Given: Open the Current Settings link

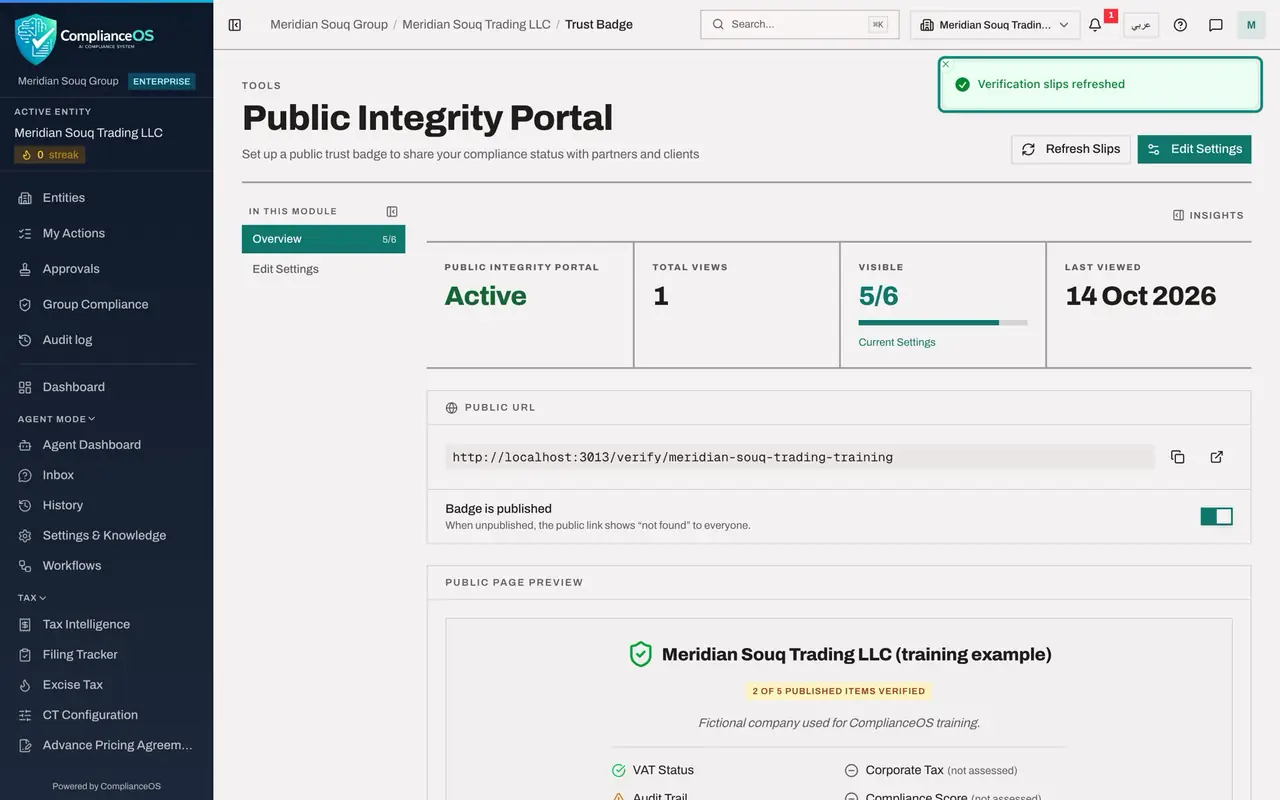Looking at the screenshot, I should pos(897,342).
